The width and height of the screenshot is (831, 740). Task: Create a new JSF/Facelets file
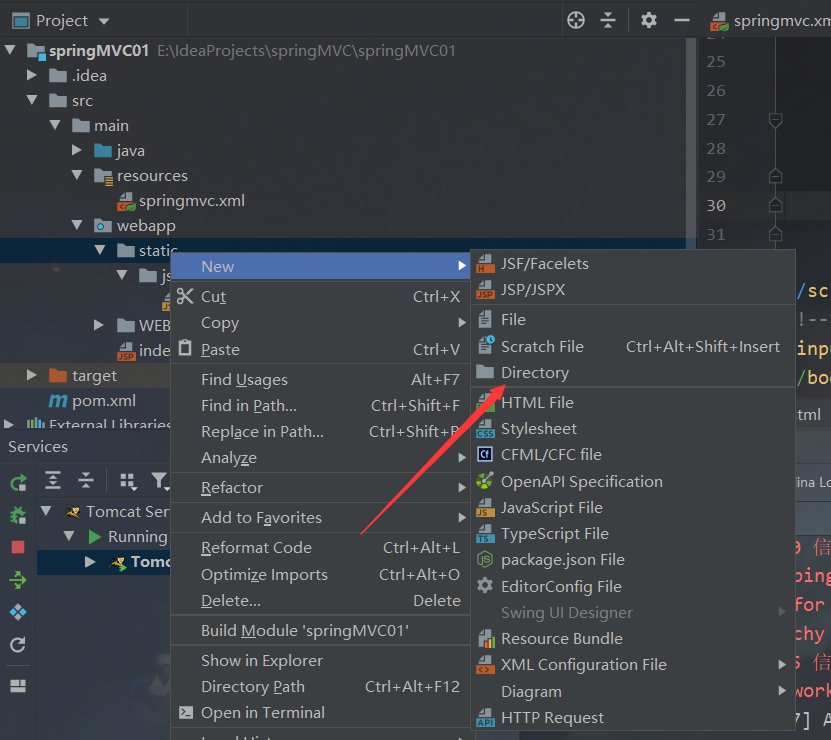[x=633, y=263]
